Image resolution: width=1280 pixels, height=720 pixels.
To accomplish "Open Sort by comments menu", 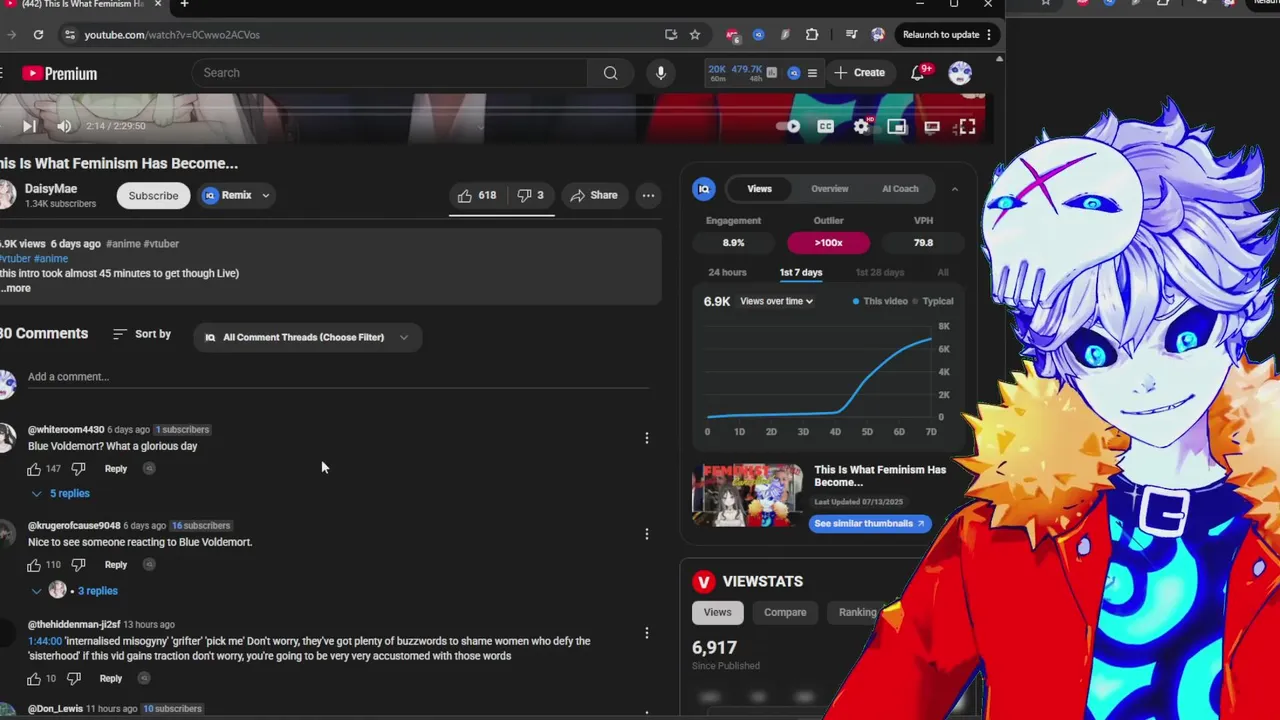I will click(x=141, y=334).
